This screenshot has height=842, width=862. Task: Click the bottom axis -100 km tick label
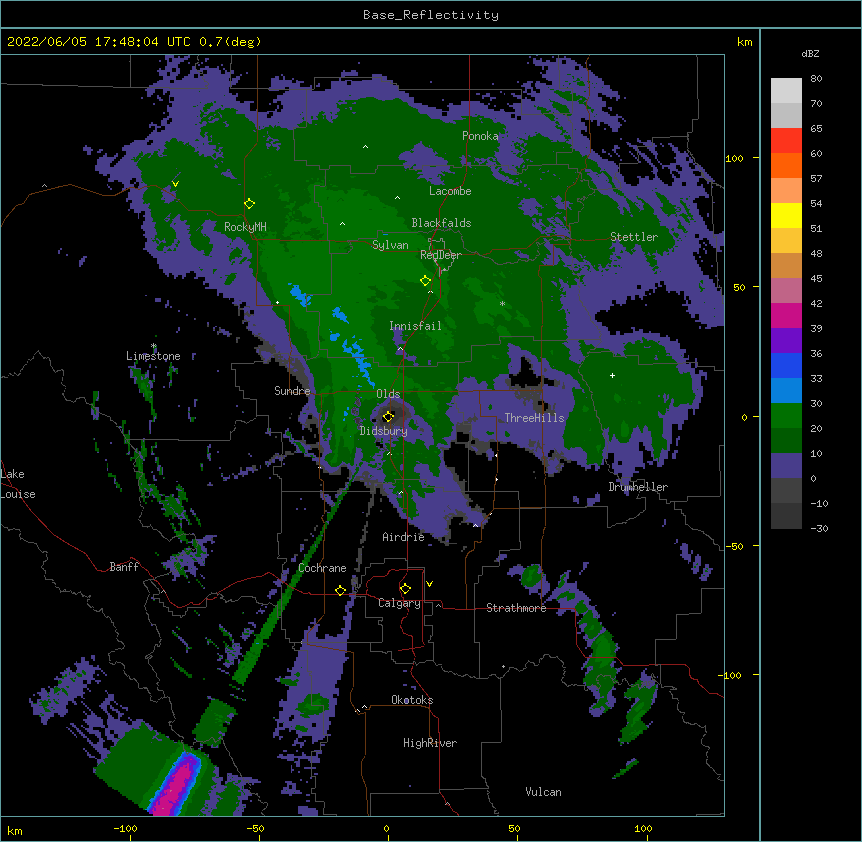tap(125, 828)
